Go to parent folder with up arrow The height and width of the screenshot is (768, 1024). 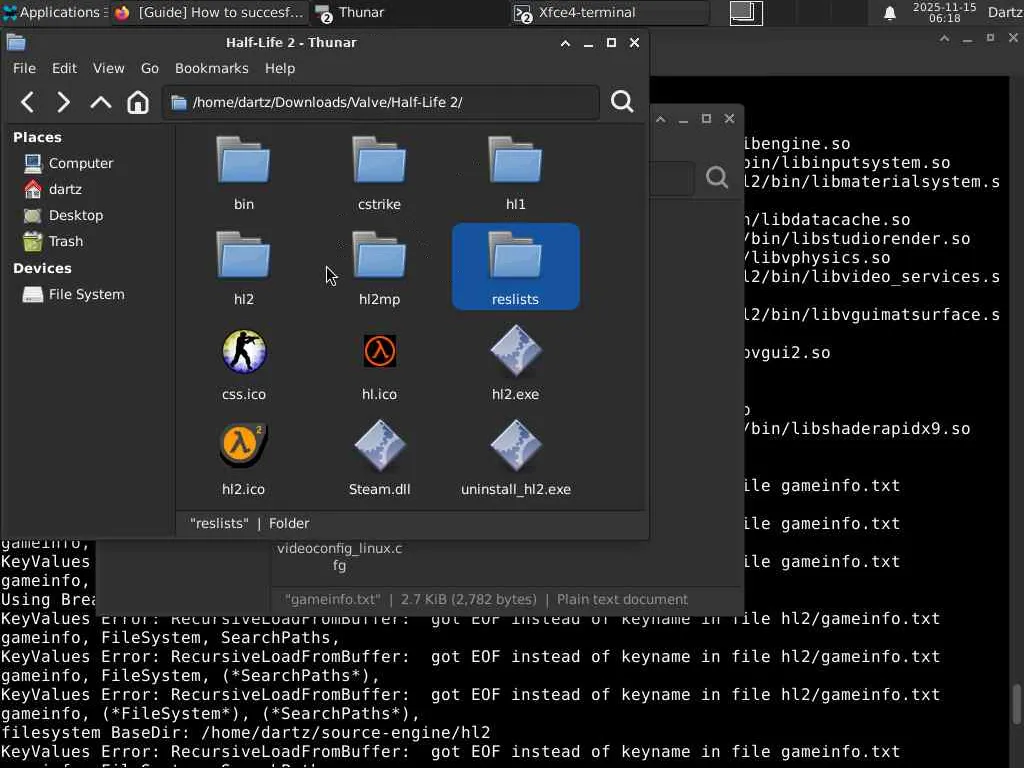tap(101, 102)
